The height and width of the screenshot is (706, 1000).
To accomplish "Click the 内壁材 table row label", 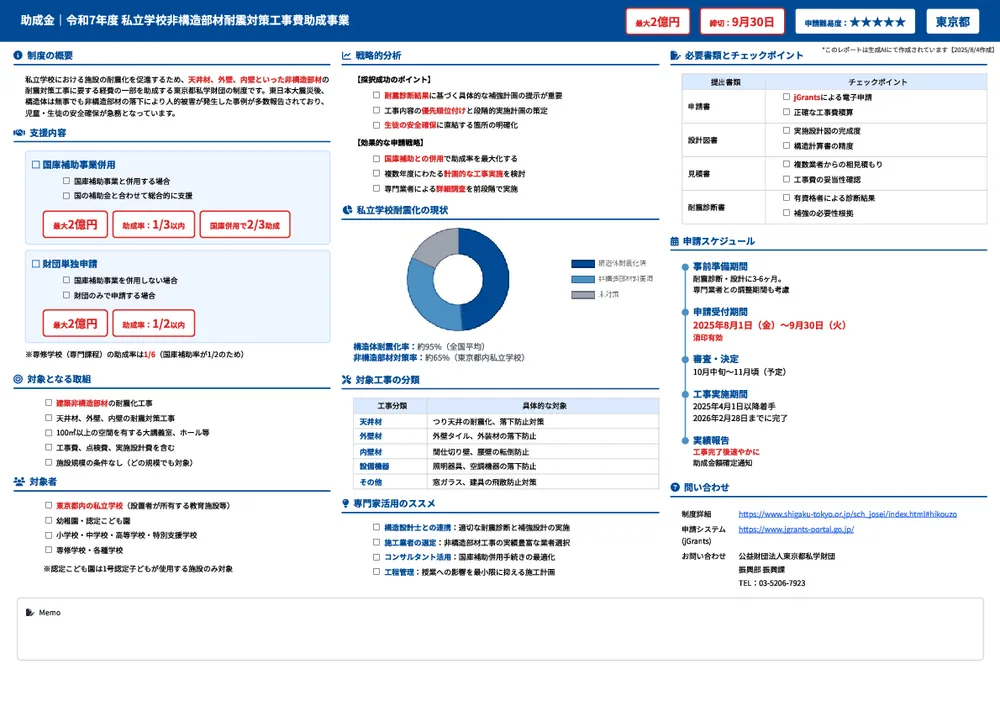I will 371,452.
